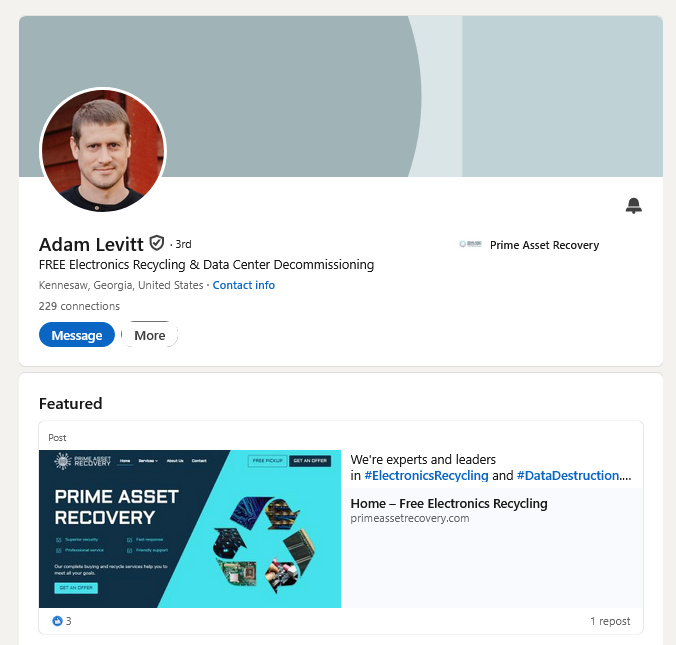The image size is (676, 645).
Task: Click the primeassetrecovery.com domain text
Action: (x=410, y=518)
